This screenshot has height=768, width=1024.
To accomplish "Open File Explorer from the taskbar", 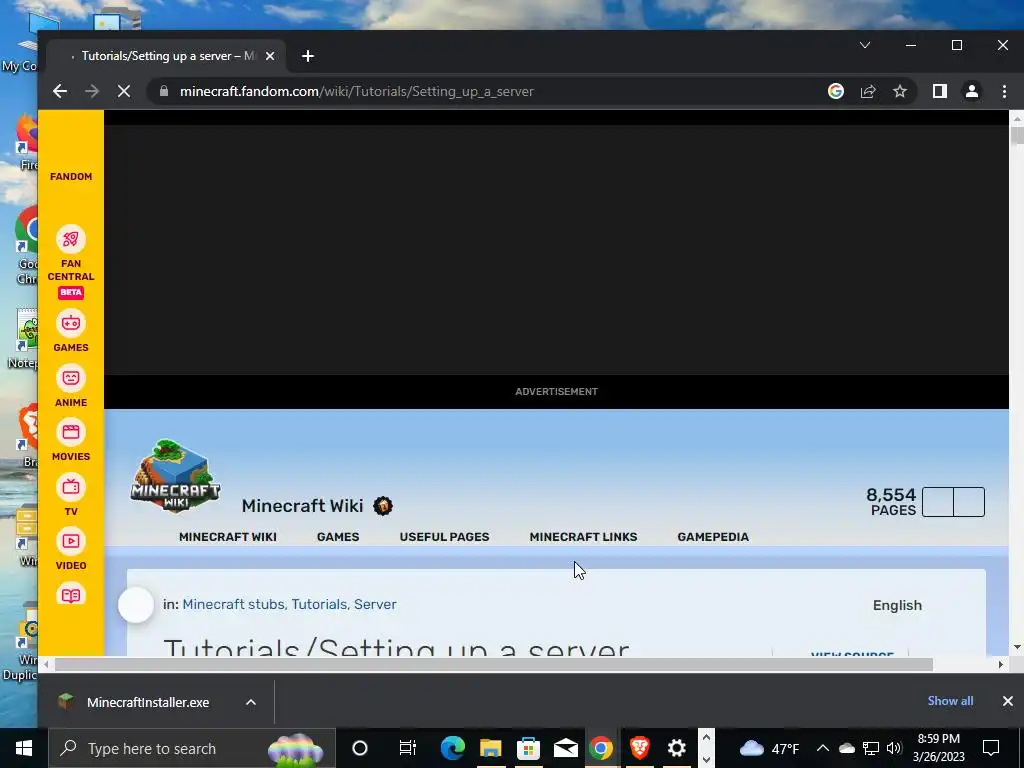I will tap(490, 748).
